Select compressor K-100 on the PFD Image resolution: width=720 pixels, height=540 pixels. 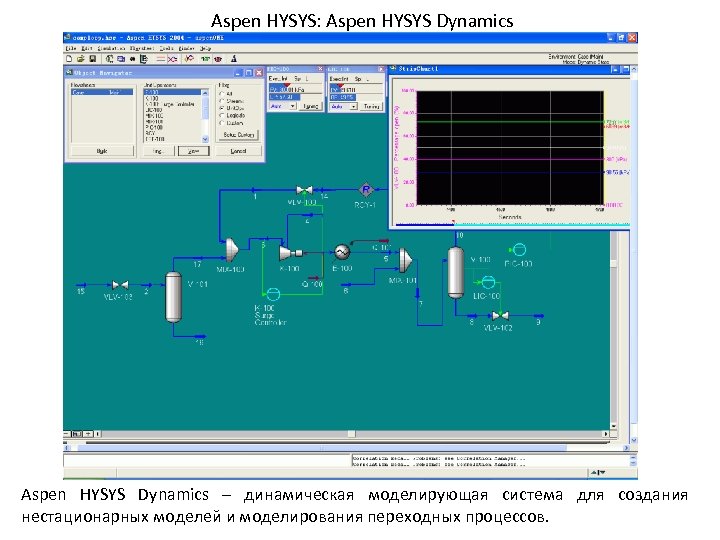click(x=290, y=253)
